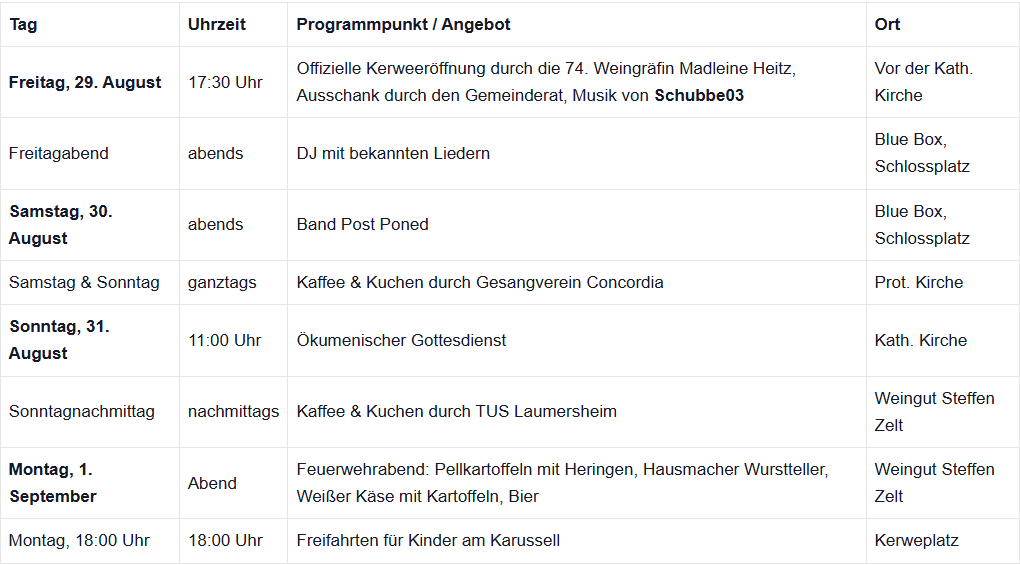Click the 'Uhrzeit' column header
The height and width of the screenshot is (565, 1020).
coord(216,24)
